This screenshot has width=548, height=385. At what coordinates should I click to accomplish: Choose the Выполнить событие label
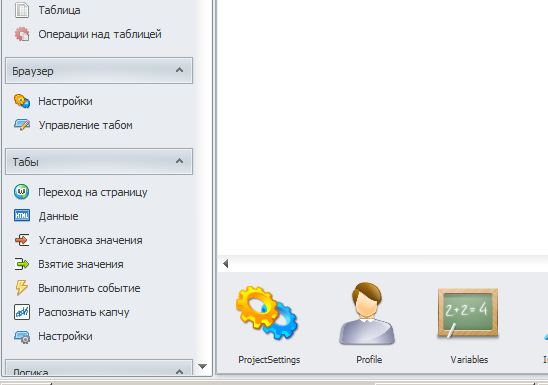click(x=89, y=288)
